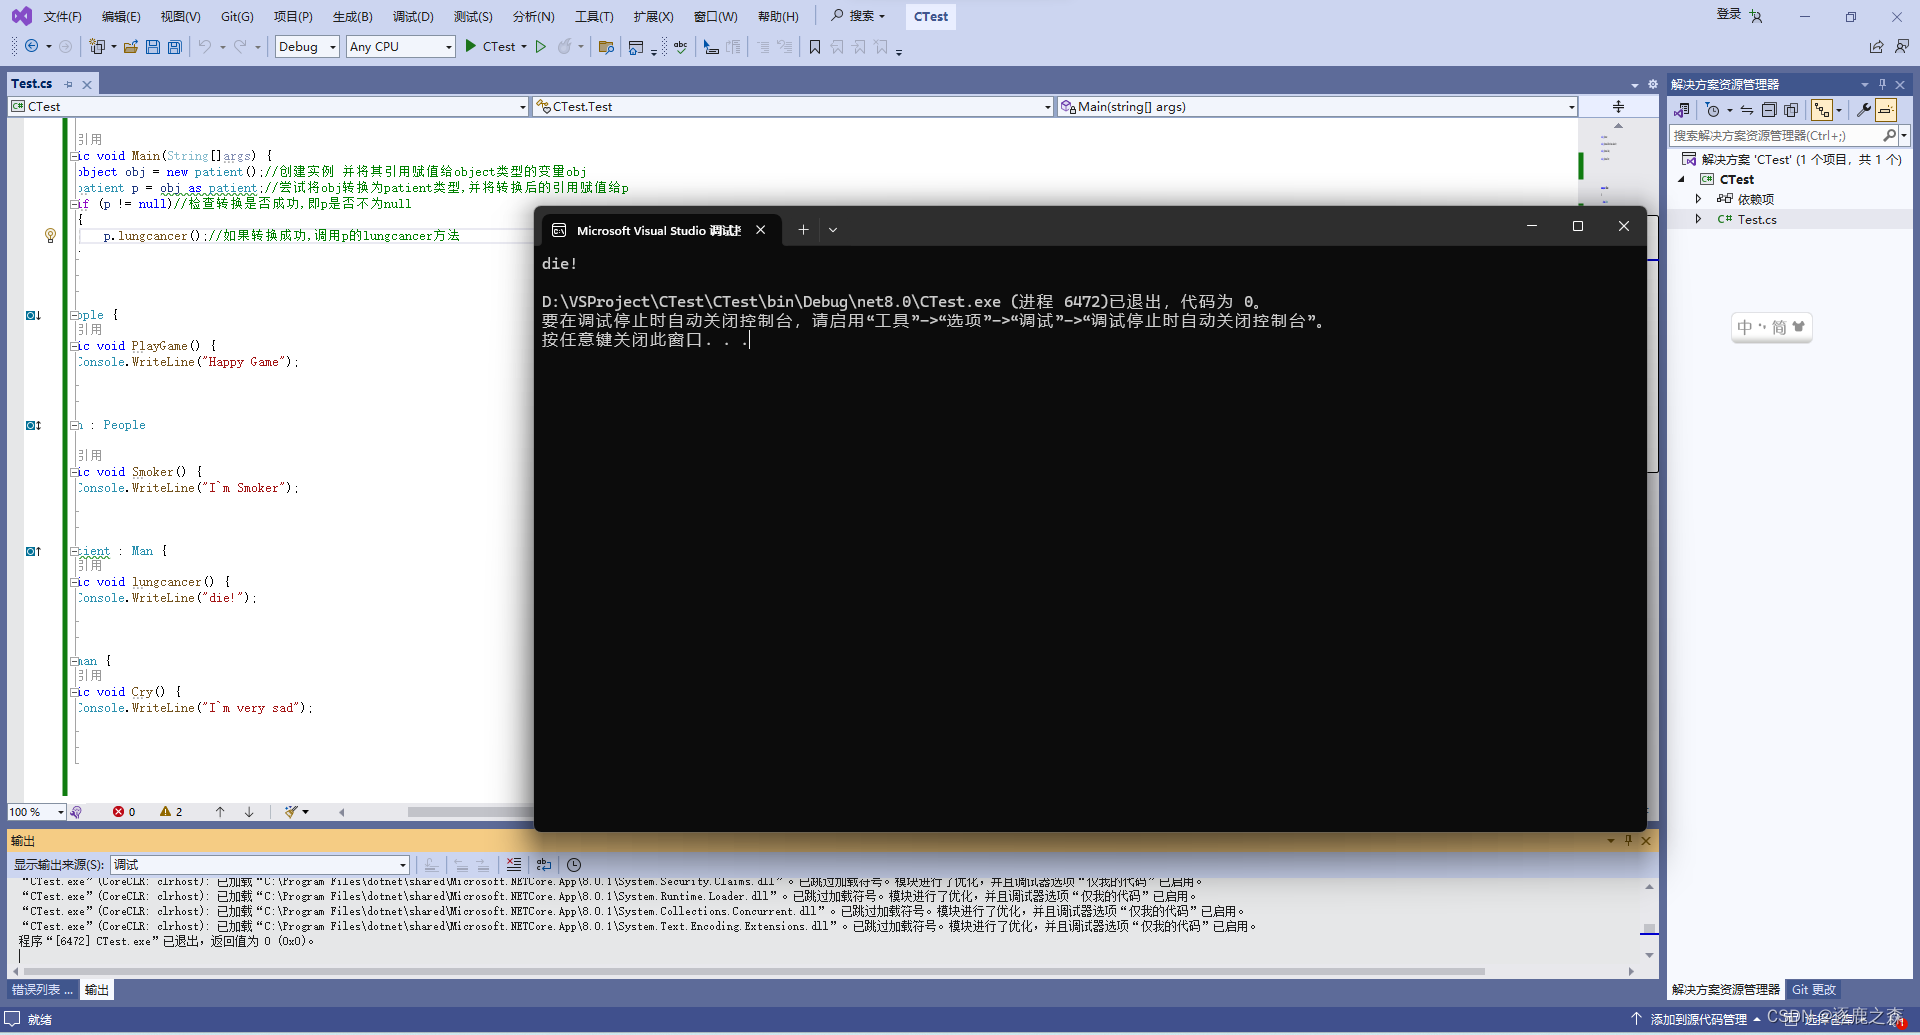Click 登录 sign-in button
1920x1035 pixels.
pyautogui.click(x=1729, y=14)
